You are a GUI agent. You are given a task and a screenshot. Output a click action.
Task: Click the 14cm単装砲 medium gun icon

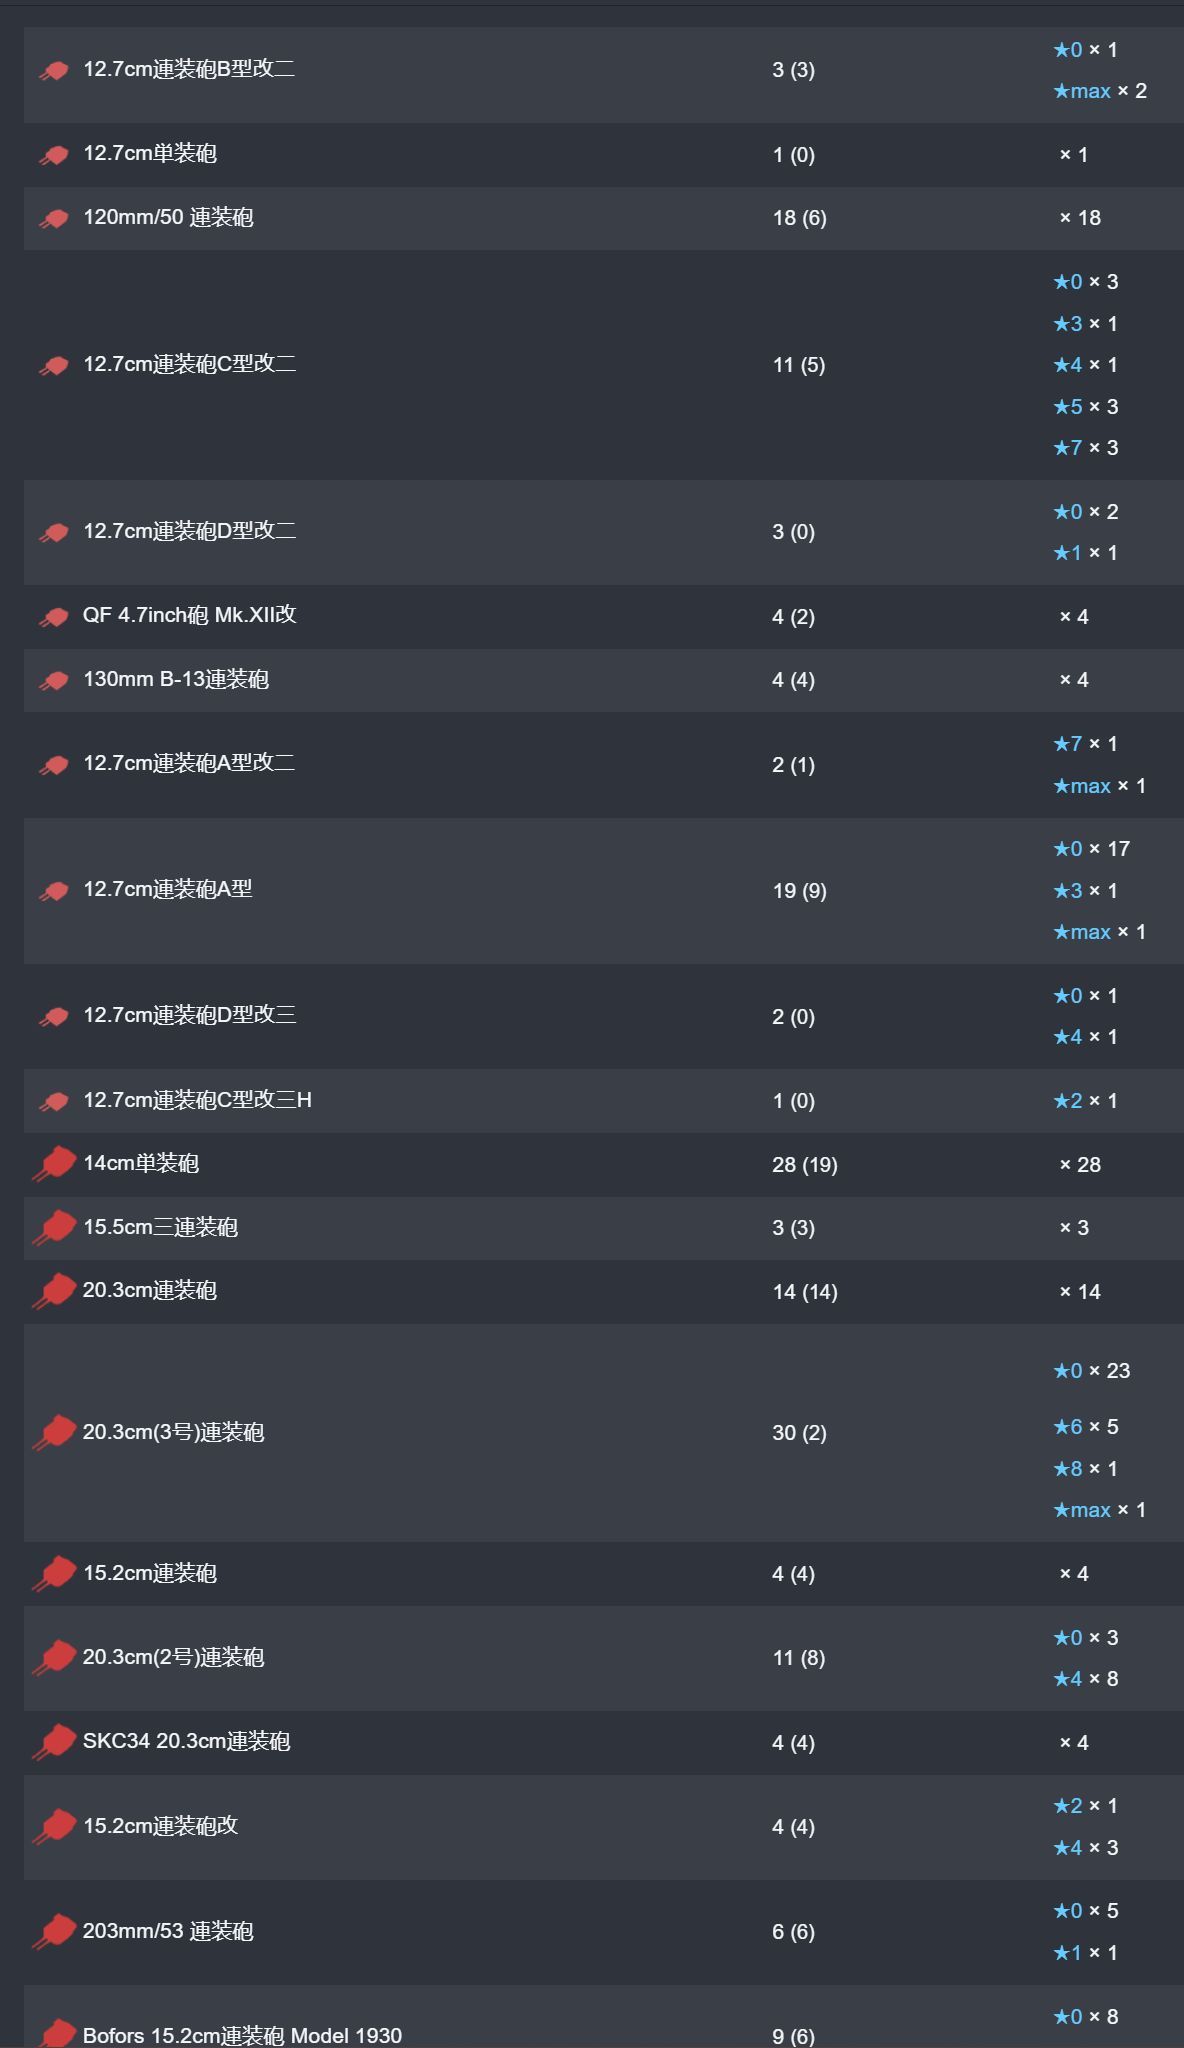point(54,1164)
